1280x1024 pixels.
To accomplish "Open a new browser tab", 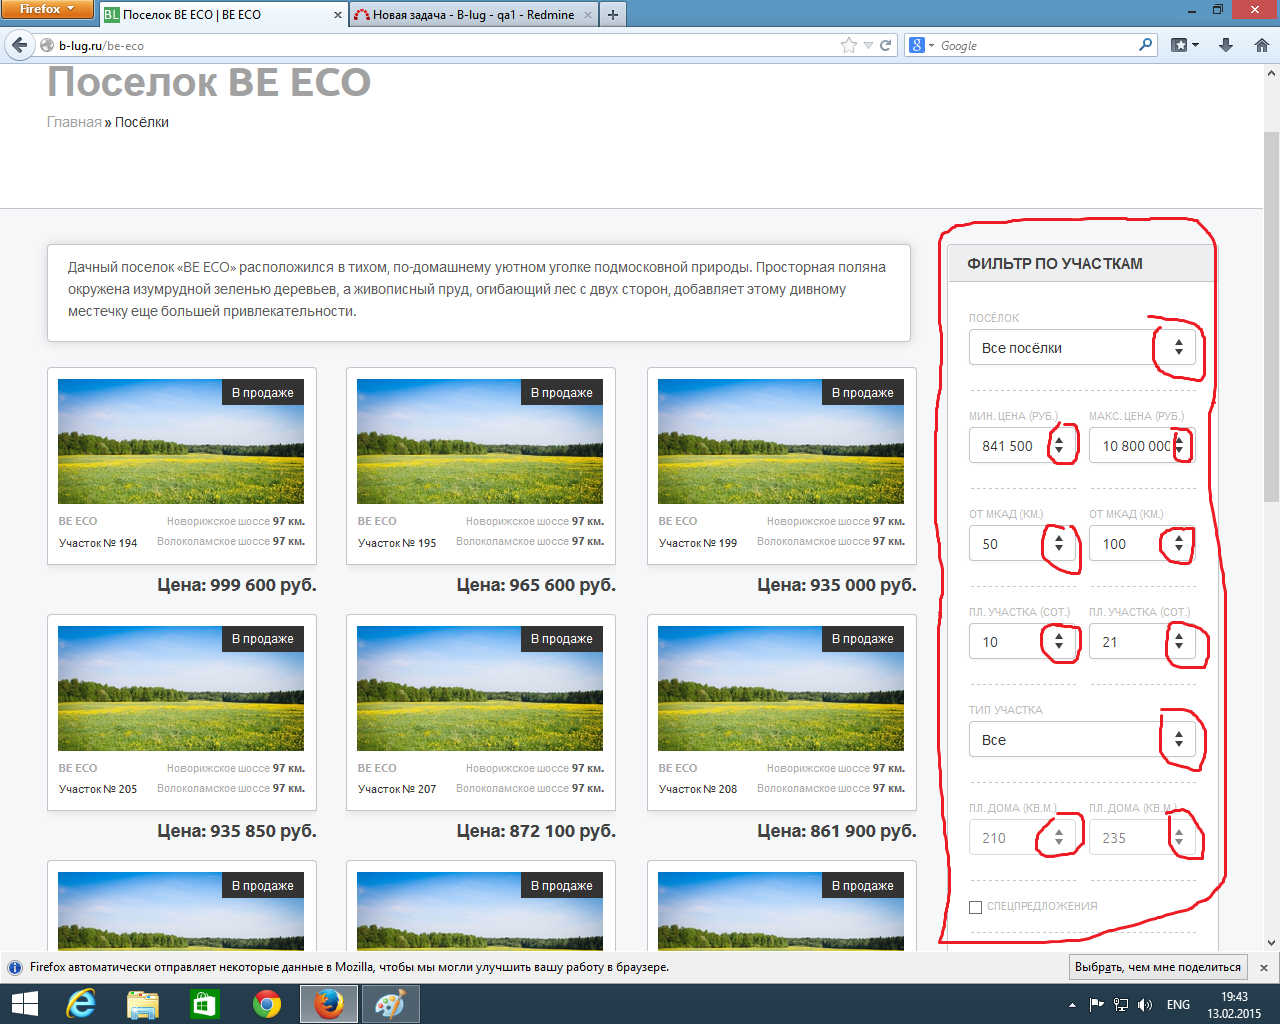I will [x=613, y=15].
